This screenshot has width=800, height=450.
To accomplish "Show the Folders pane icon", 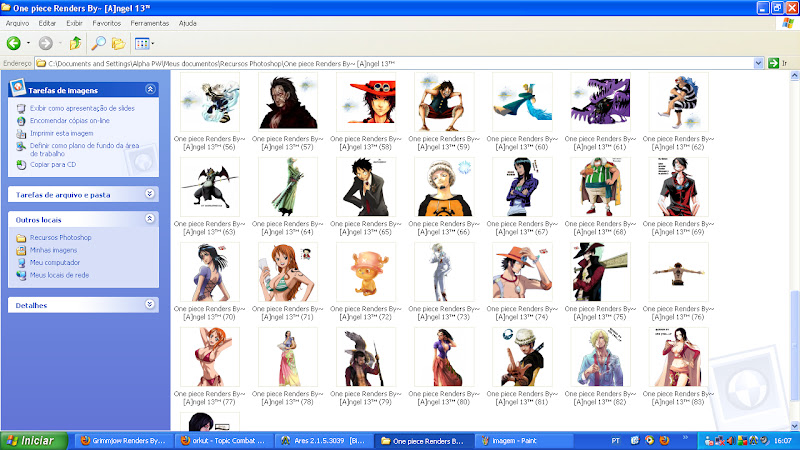I will (x=118, y=43).
